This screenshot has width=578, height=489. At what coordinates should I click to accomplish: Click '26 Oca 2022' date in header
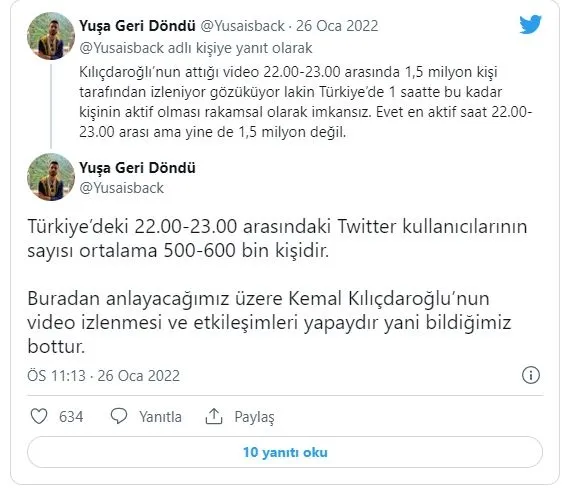pyautogui.click(x=337, y=26)
